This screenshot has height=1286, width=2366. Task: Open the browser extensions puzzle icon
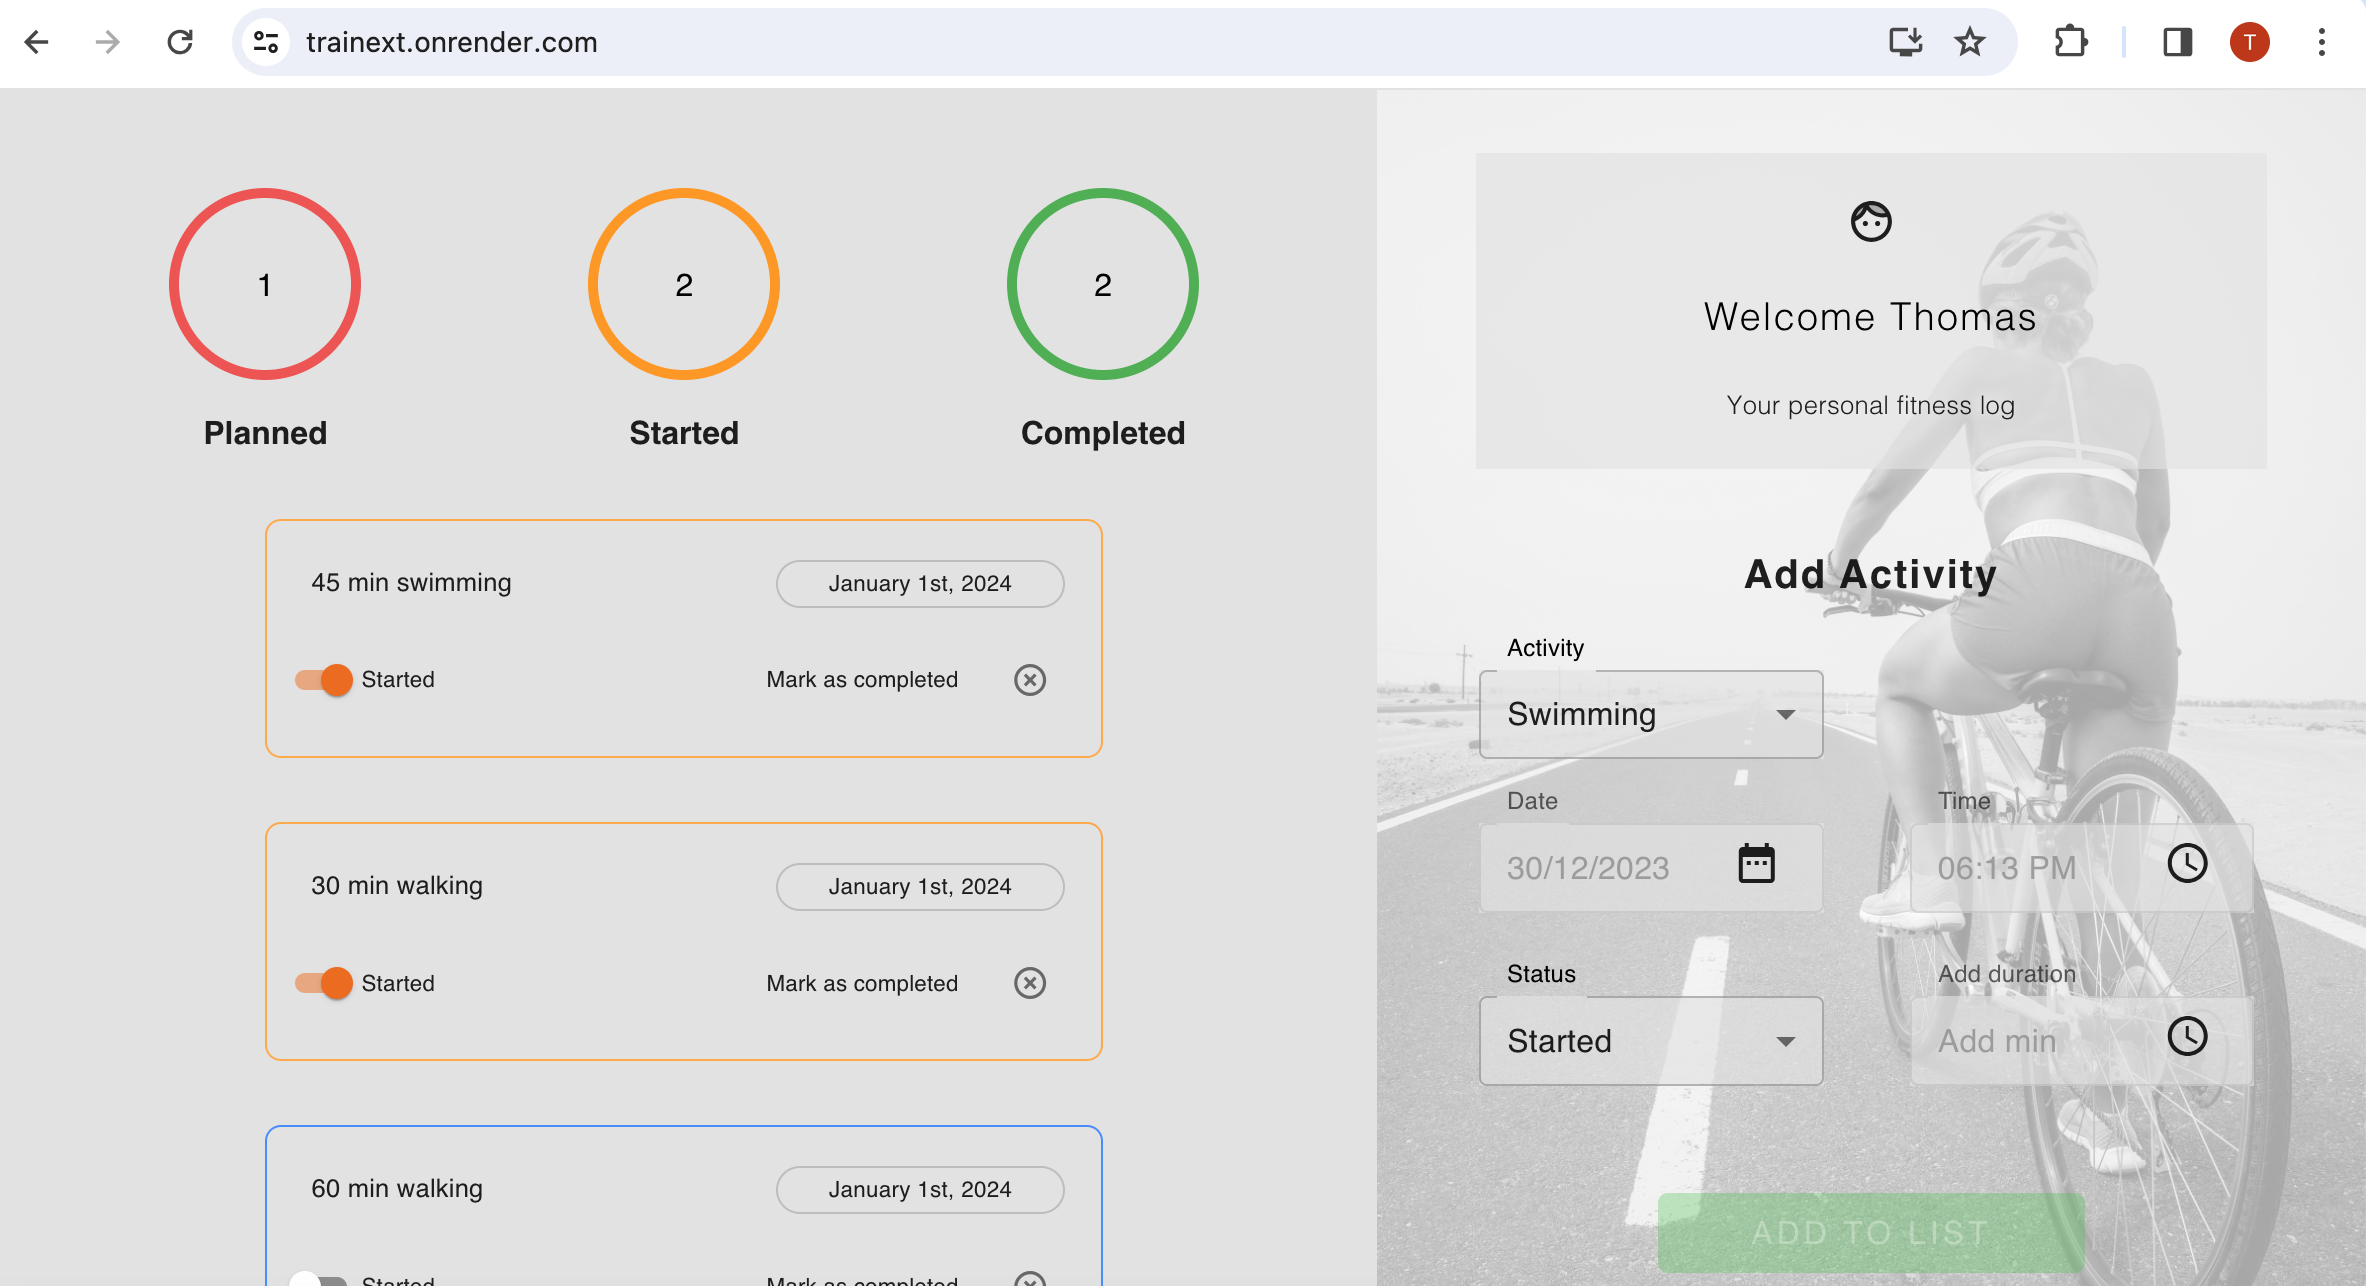tap(2070, 42)
